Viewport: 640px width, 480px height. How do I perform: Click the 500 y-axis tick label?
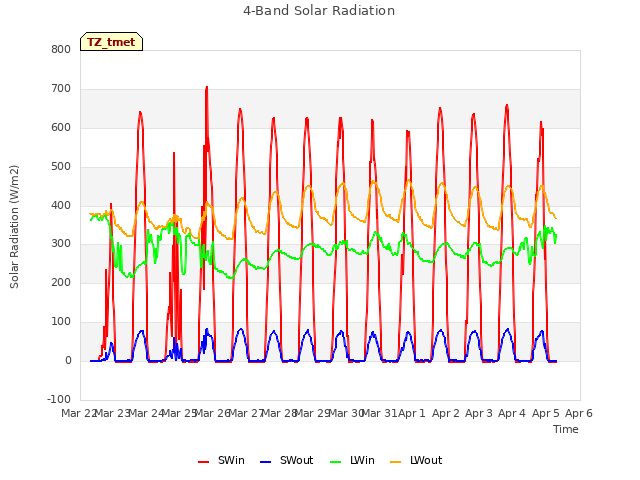pyautogui.click(x=61, y=167)
